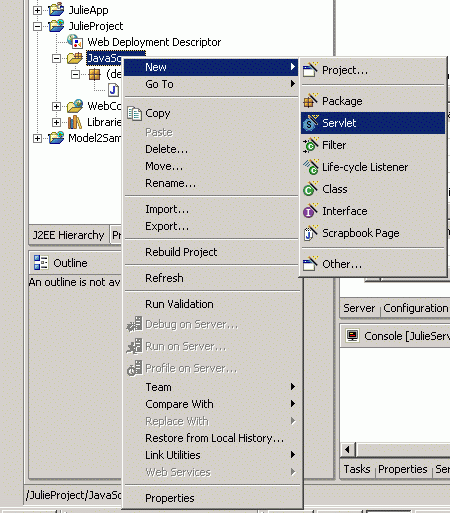Click the Copy icon in context menu
450x513 pixels.
[135, 113]
